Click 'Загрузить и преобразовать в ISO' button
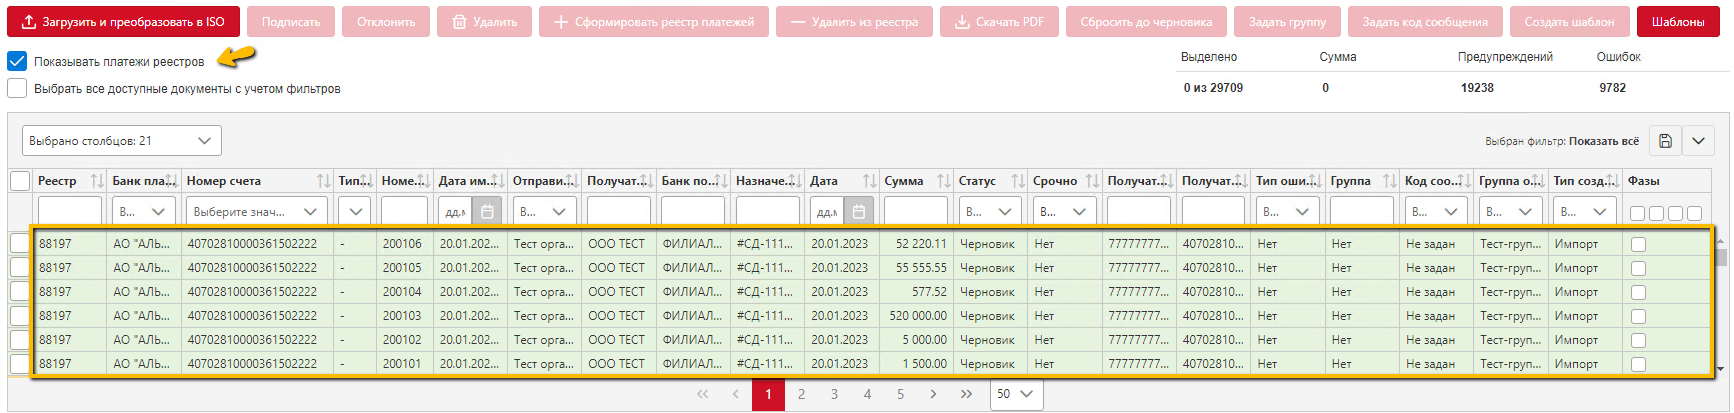The height and width of the screenshot is (413, 1734). [x=124, y=21]
